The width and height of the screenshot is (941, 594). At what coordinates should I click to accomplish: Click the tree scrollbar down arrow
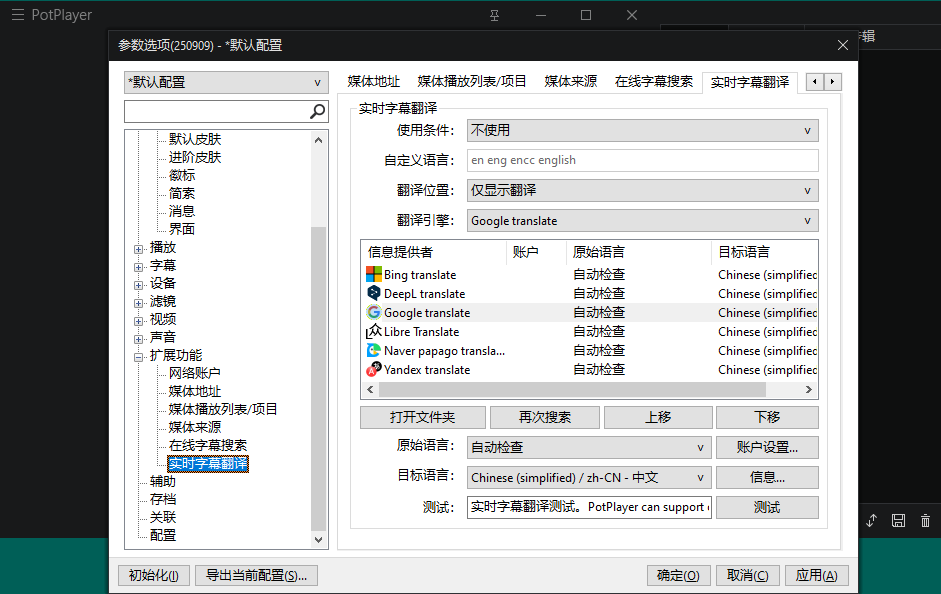[x=319, y=539]
